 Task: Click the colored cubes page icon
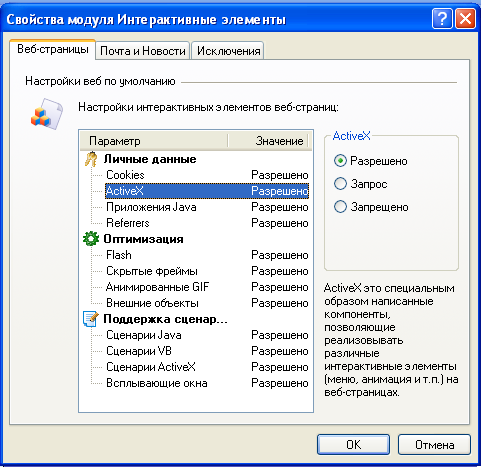point(47,114)
